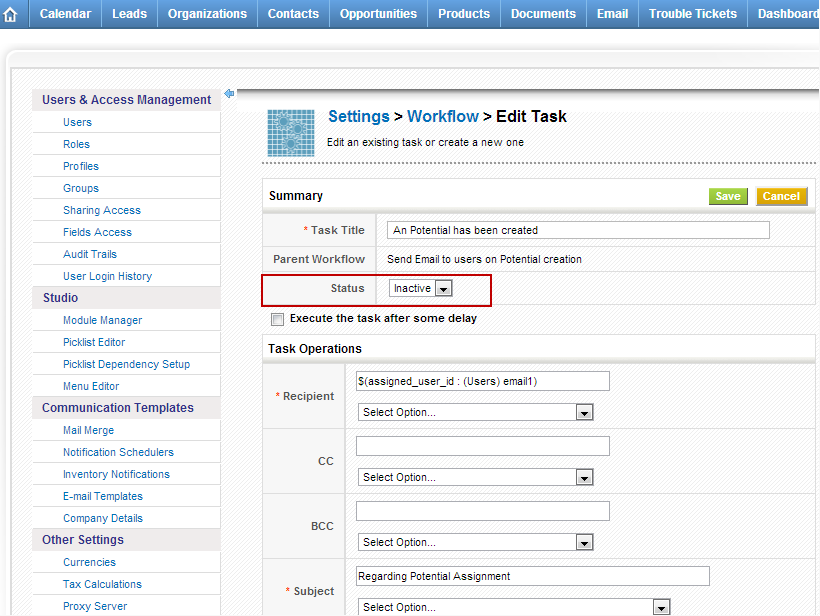
Task: Click into the empty CC text field
Action: [x=482, y=446]
